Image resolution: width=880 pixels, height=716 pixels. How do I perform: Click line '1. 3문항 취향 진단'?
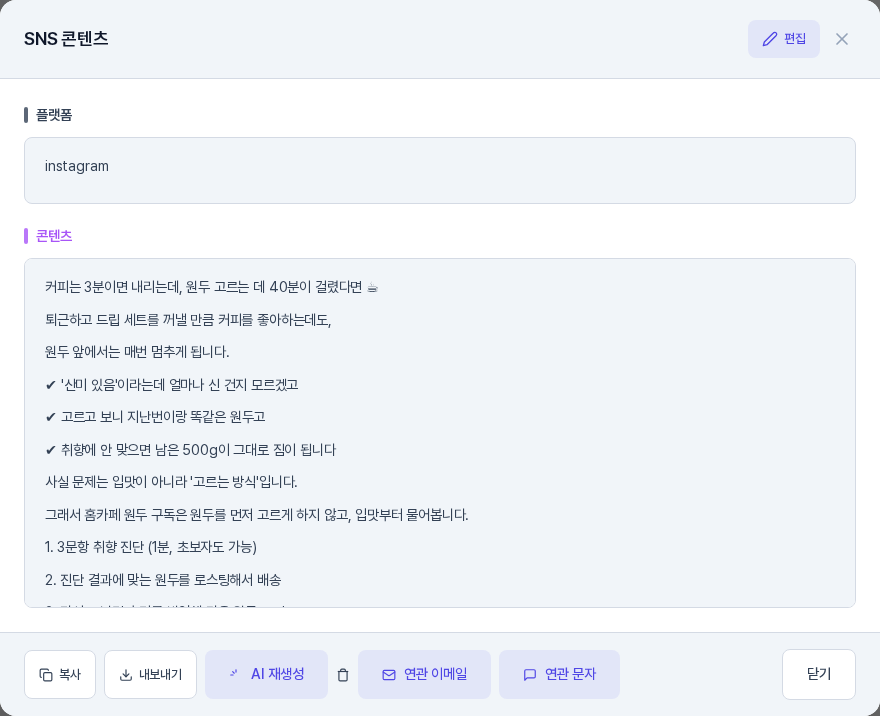tap(151, 547)
